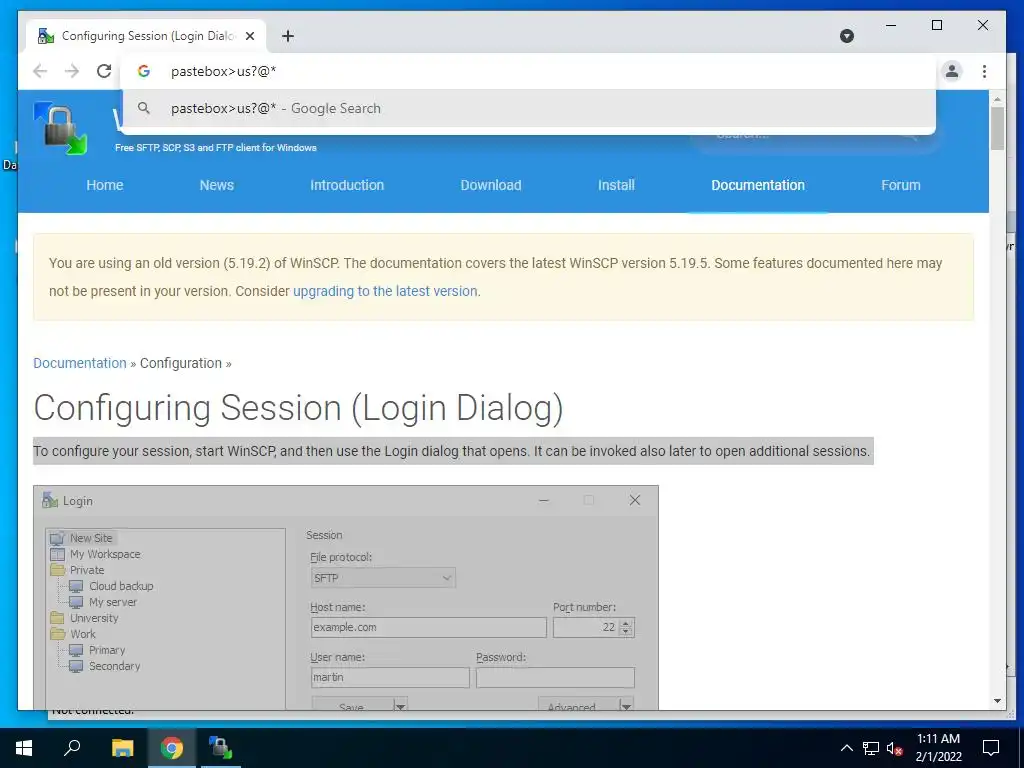
Task: Click the search magnifier in the suggestion row
Action: click(144, 108)
